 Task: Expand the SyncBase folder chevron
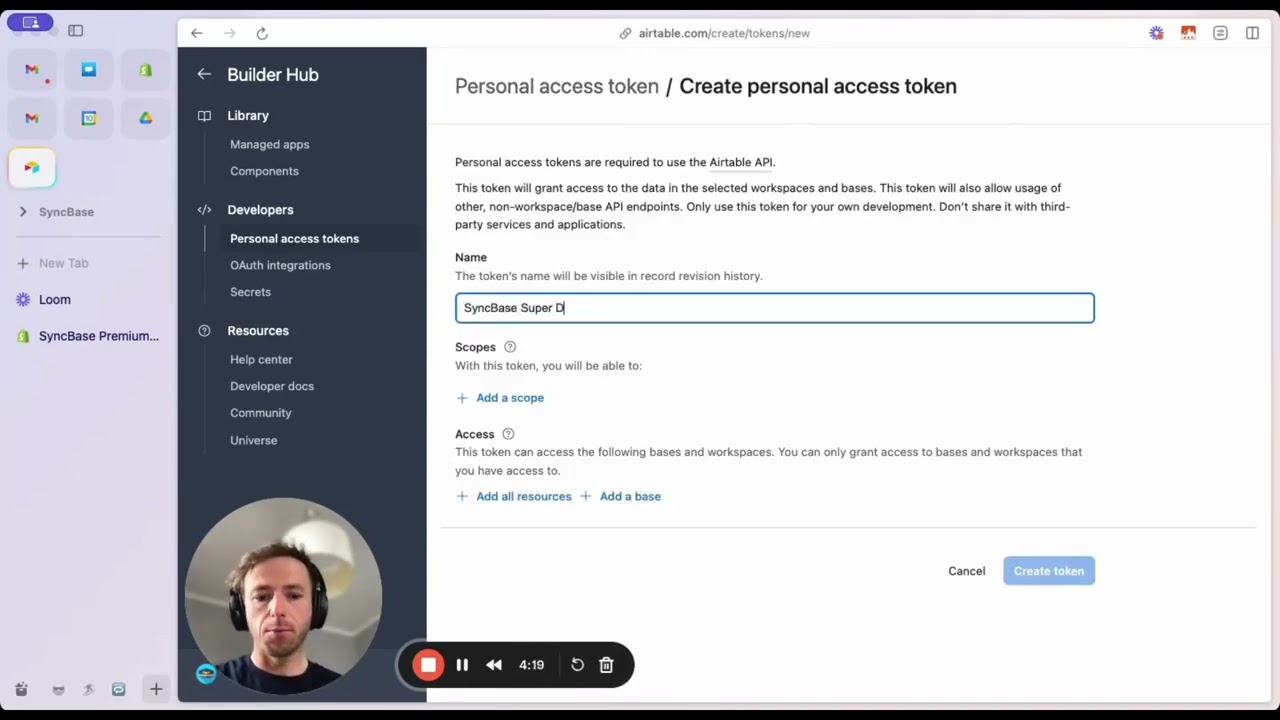point(23,212)
